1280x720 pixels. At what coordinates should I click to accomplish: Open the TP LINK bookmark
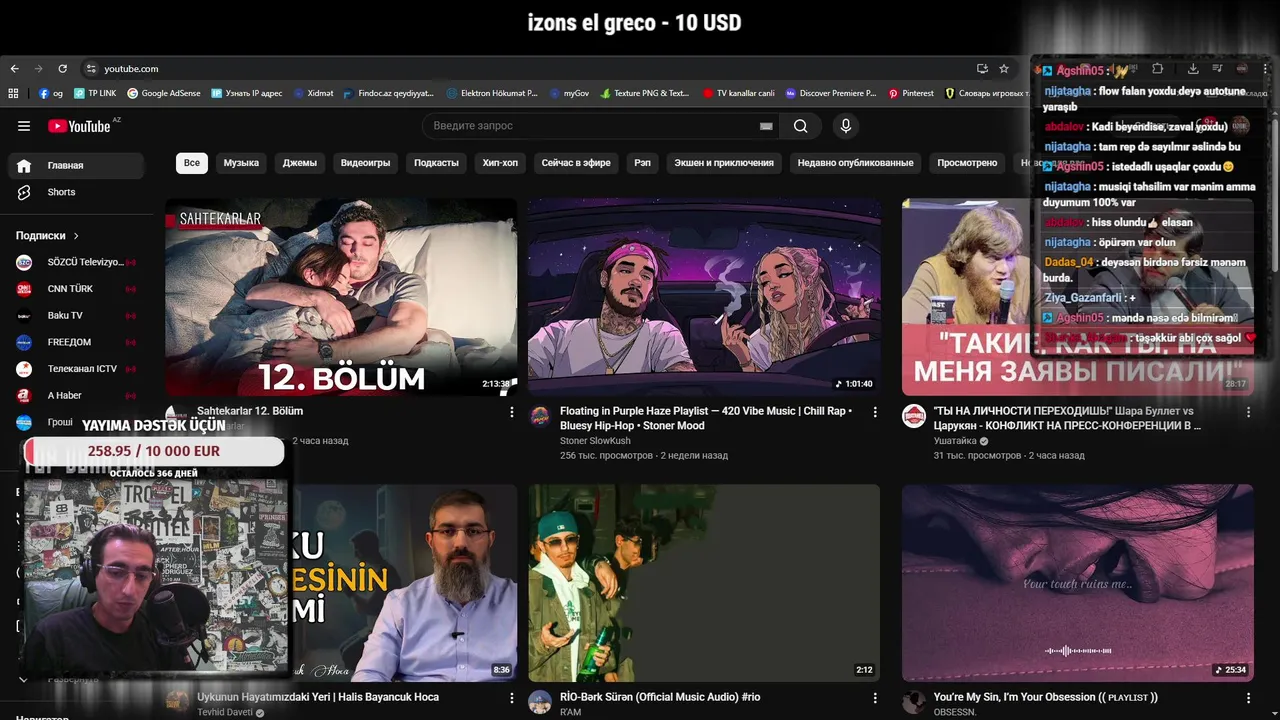coord(95,93)
